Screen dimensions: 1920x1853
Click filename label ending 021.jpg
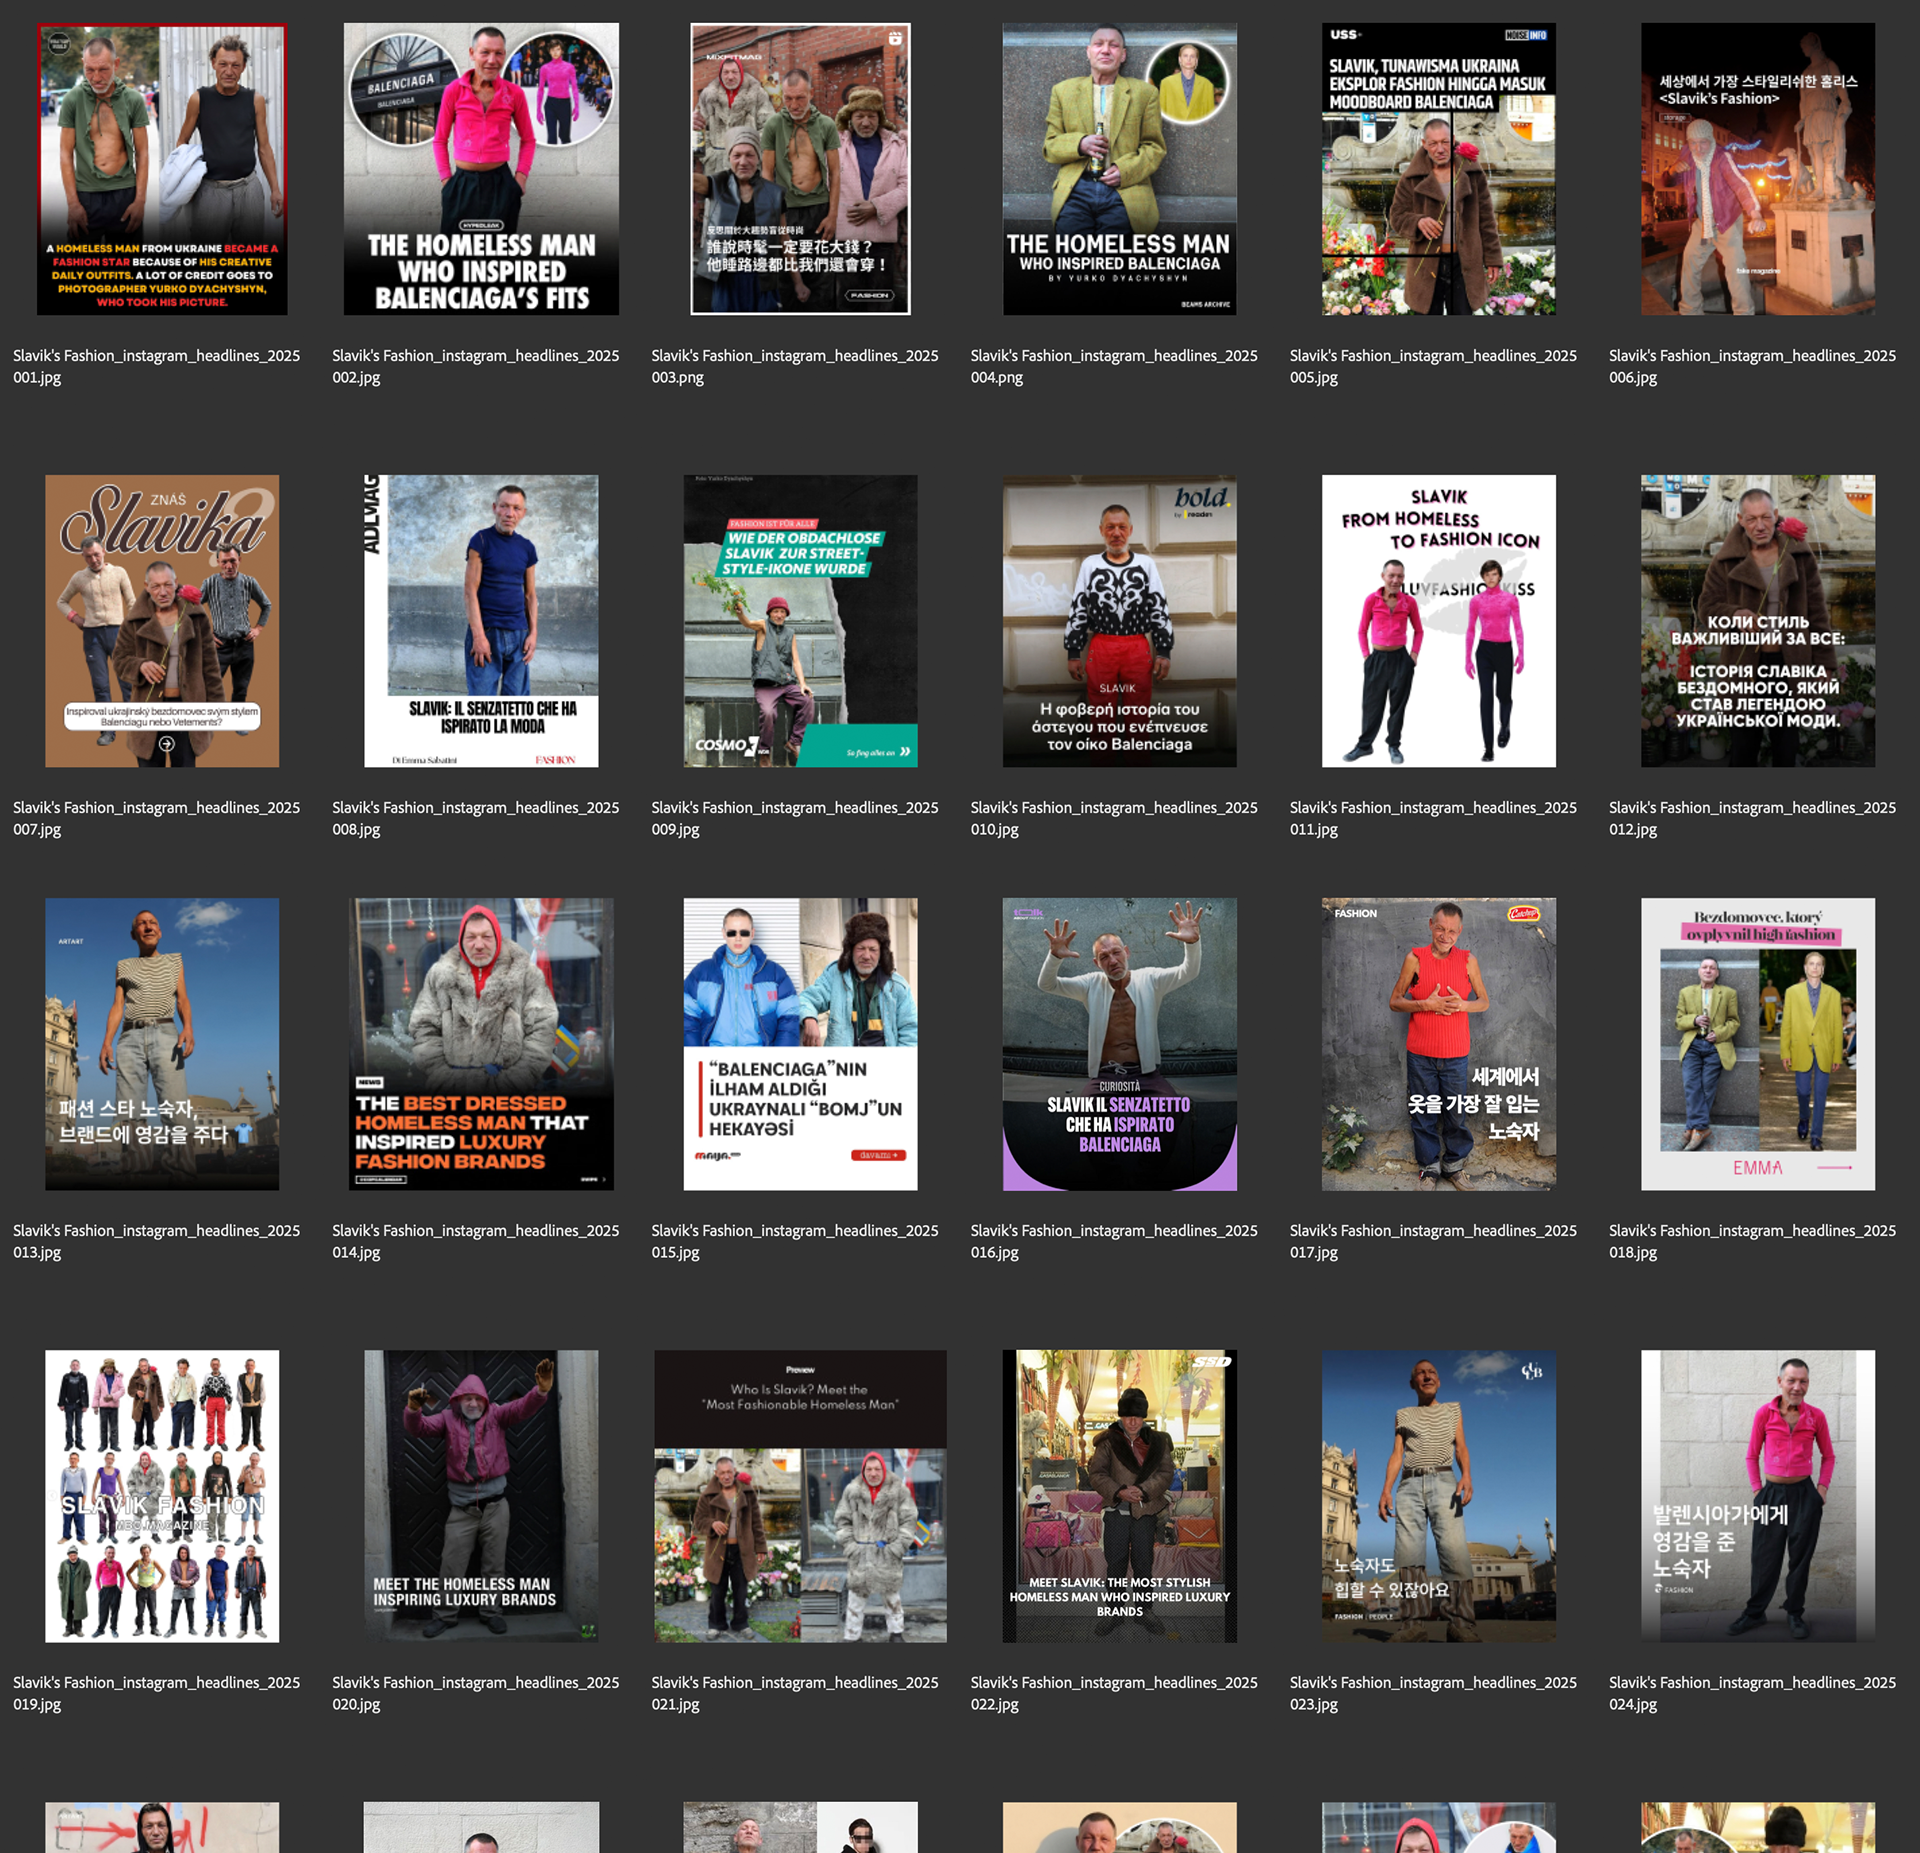[x=794, y=1693]
